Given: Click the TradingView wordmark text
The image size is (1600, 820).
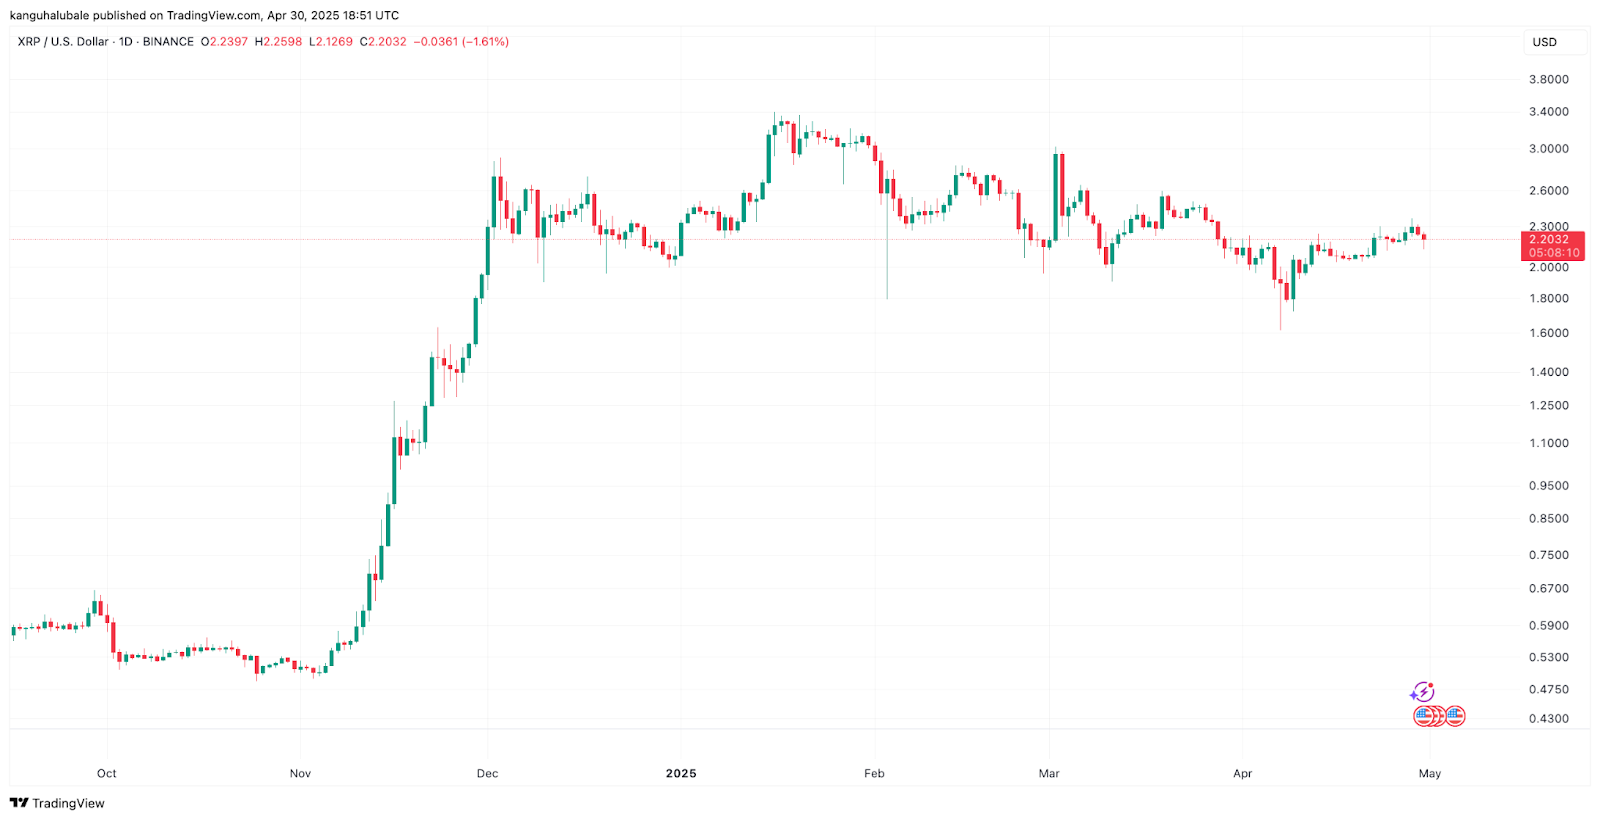Looking at the screenshot, I should point(68,803).
